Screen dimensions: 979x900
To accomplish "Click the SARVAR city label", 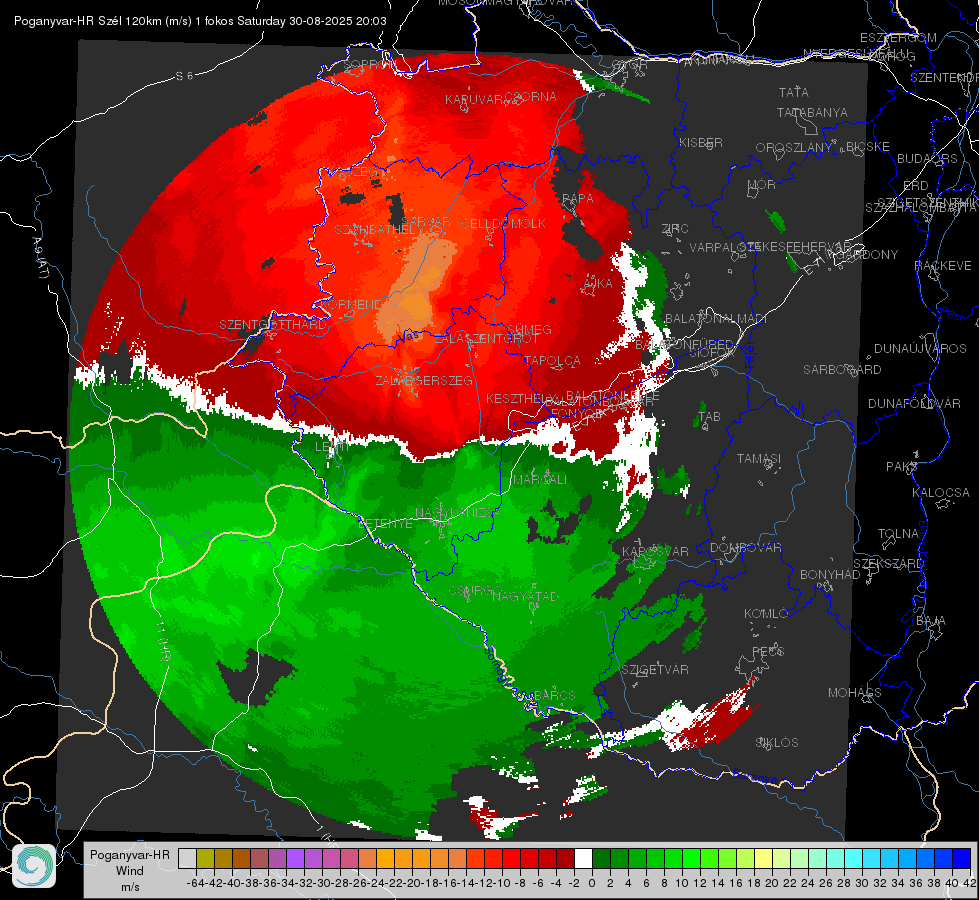I will tap(426, 222).
